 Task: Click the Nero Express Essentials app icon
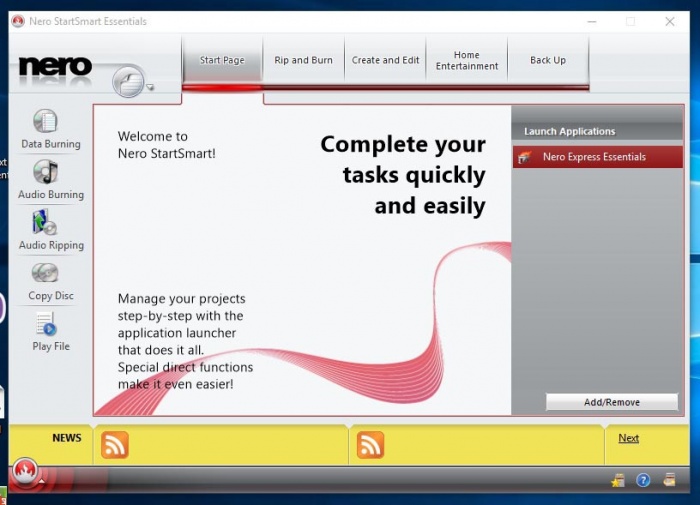point(525,157)
